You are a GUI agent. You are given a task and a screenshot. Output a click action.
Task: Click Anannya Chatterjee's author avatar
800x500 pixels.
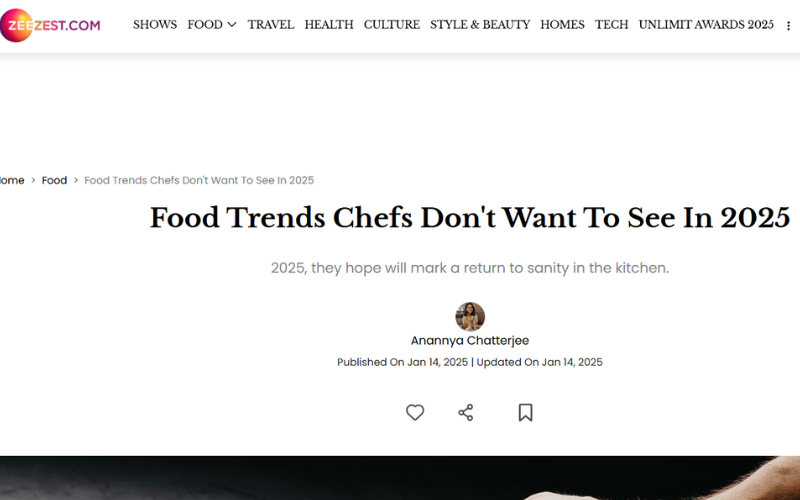pyautogui.click(x=470, y=317)
